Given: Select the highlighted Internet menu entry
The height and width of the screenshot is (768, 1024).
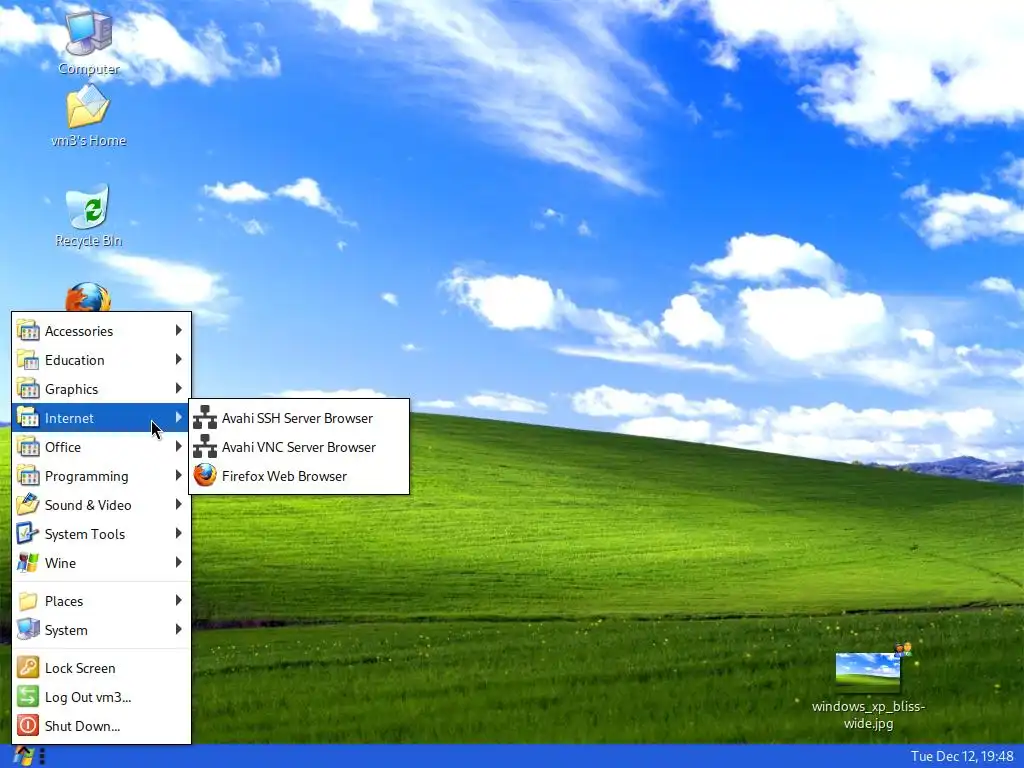Looking at the screenshot, I should click(x=101, y=418).
